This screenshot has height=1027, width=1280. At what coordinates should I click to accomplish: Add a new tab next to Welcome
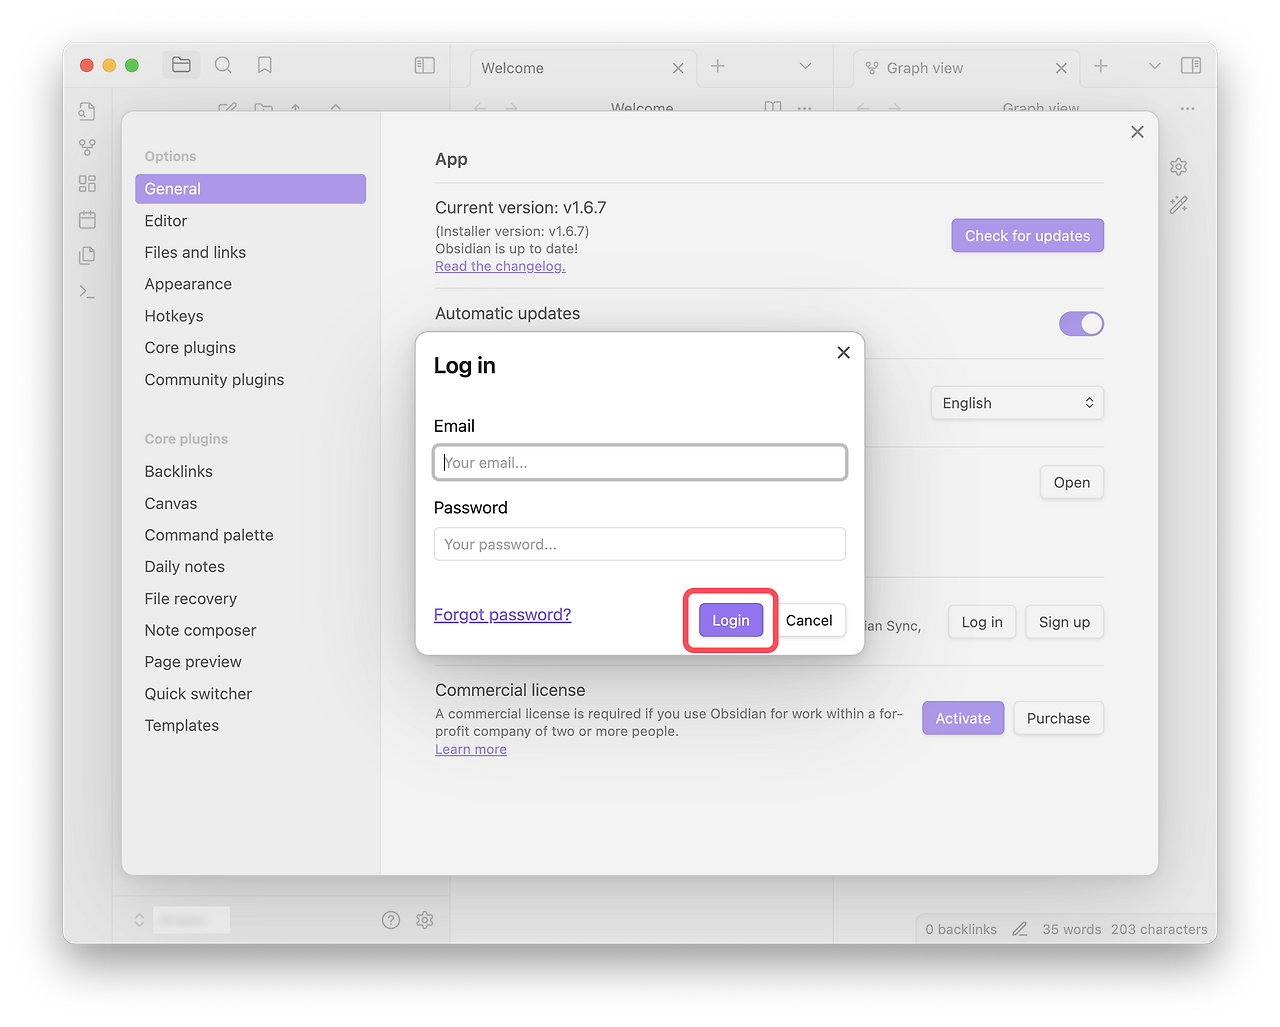tap(718, 66)
